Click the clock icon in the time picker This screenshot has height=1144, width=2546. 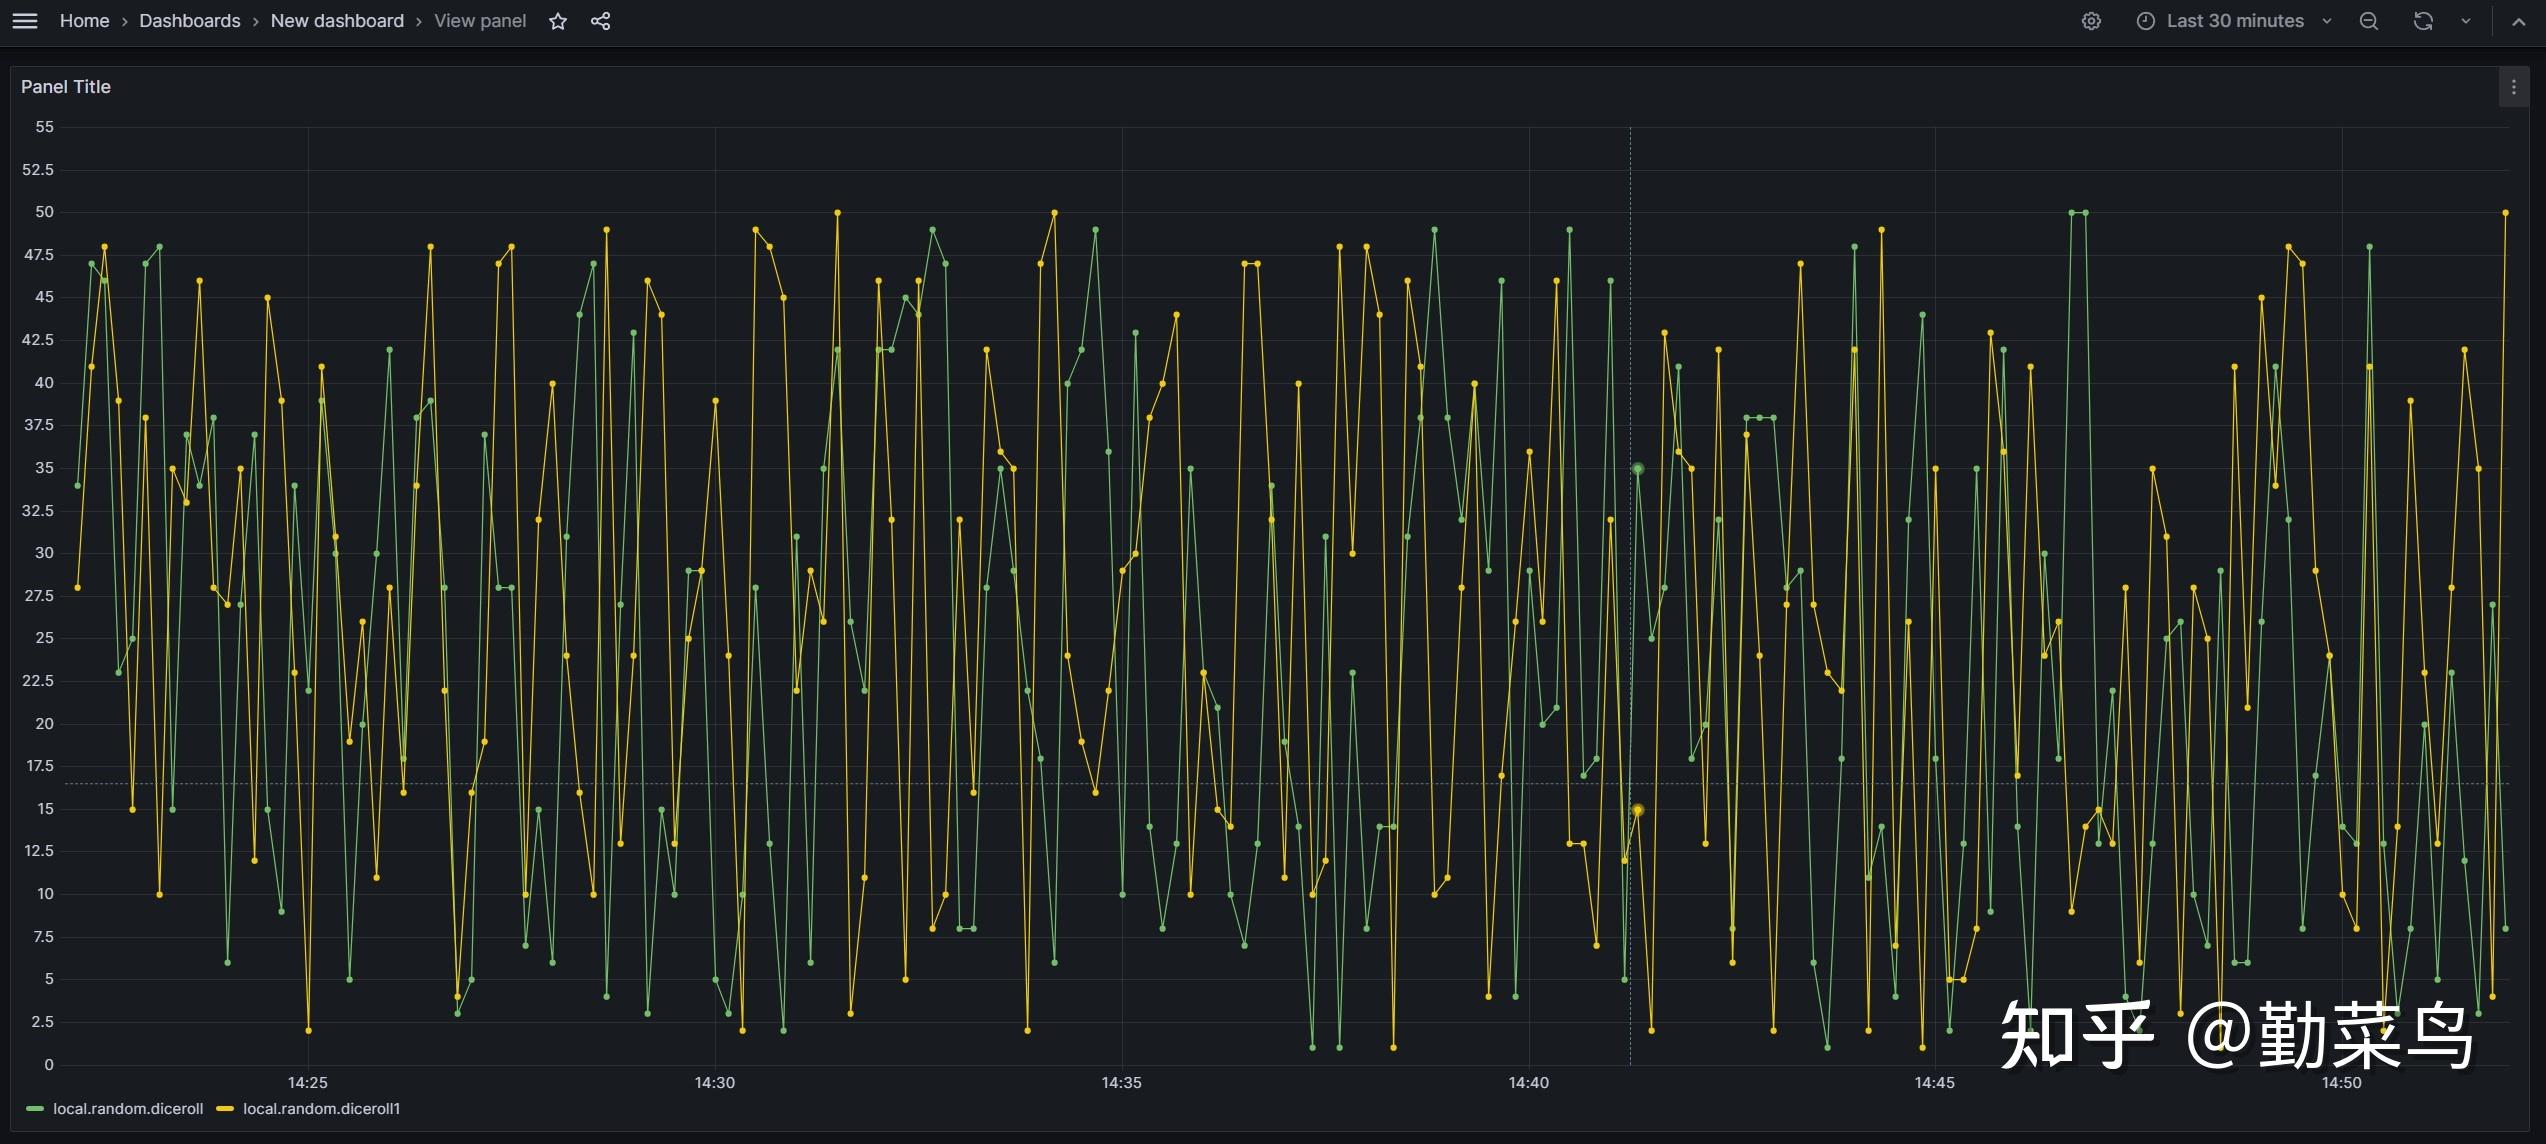(x=2145, y=21)
